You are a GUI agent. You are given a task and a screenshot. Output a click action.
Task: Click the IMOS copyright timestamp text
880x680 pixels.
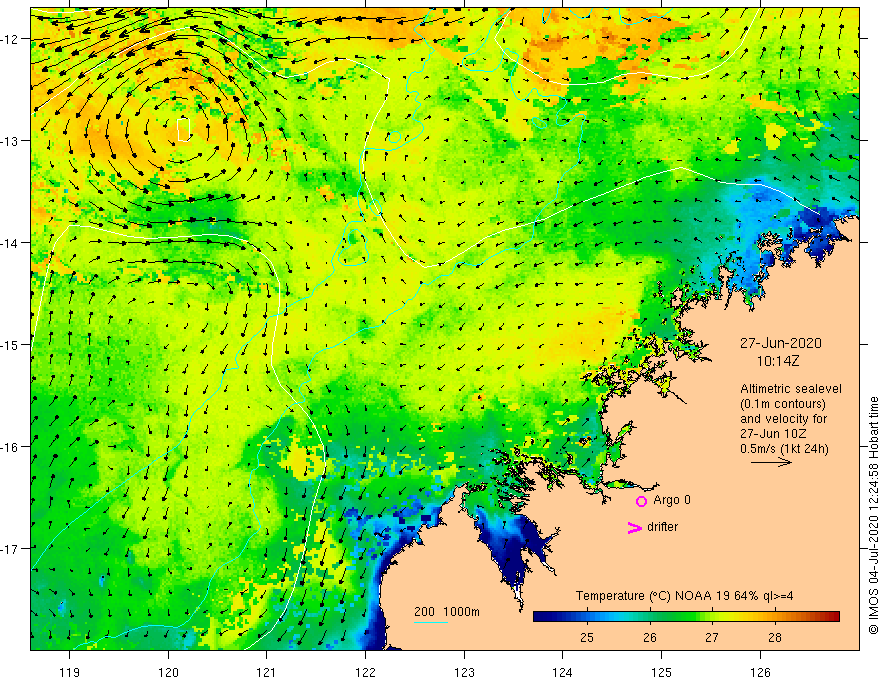[873, 515]
